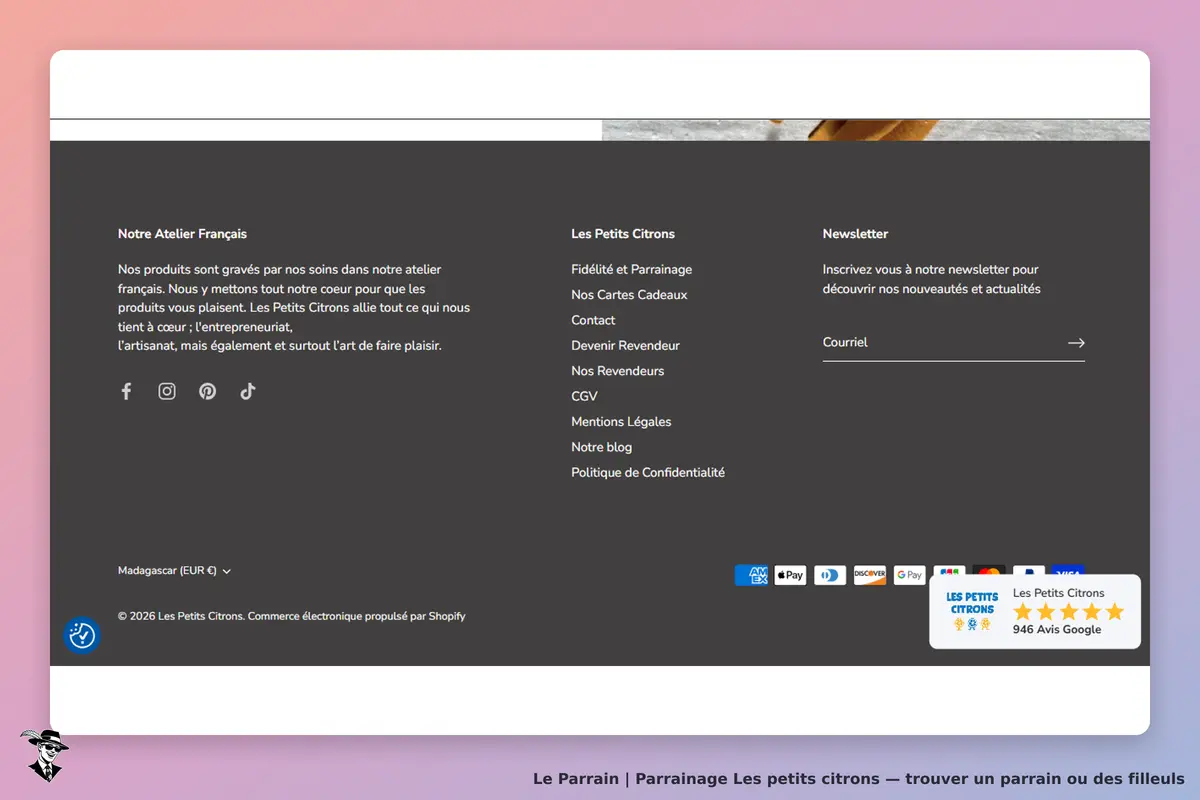This screenshot has width=1200, height=800.
Task: Visit the Notre blog link
Action: 601,447
